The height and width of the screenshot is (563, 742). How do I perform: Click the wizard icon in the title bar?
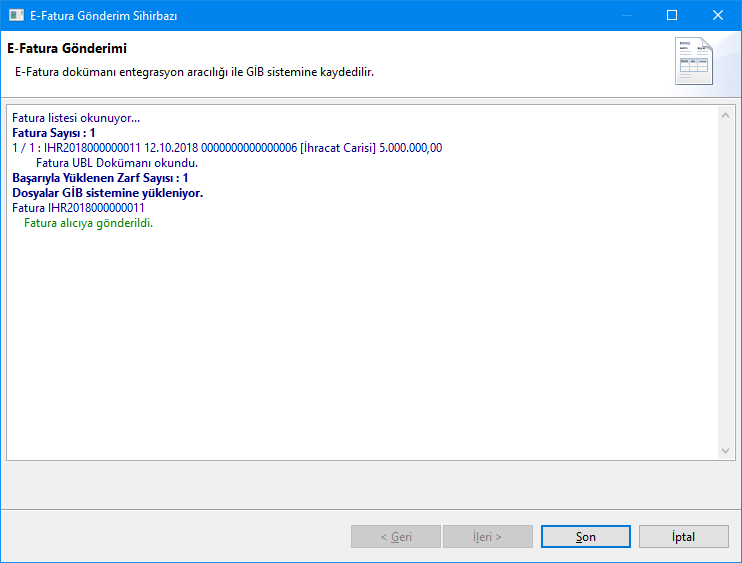(x=16, y=16)
